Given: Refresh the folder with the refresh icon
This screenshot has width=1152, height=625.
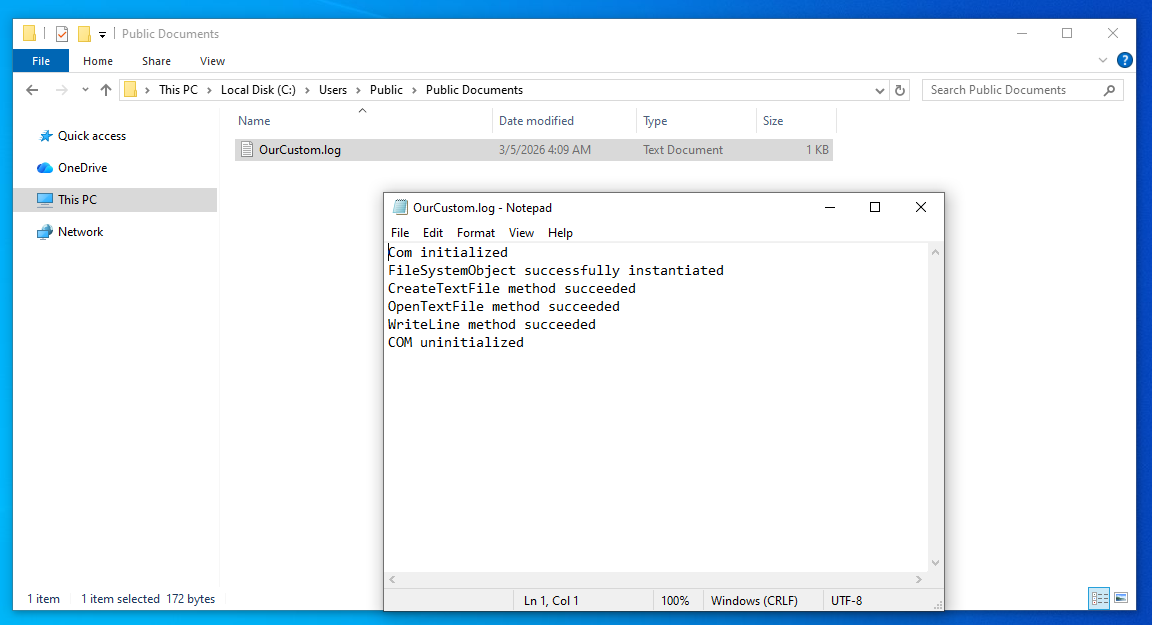Looking at the screenshot, I should point(899,90).
